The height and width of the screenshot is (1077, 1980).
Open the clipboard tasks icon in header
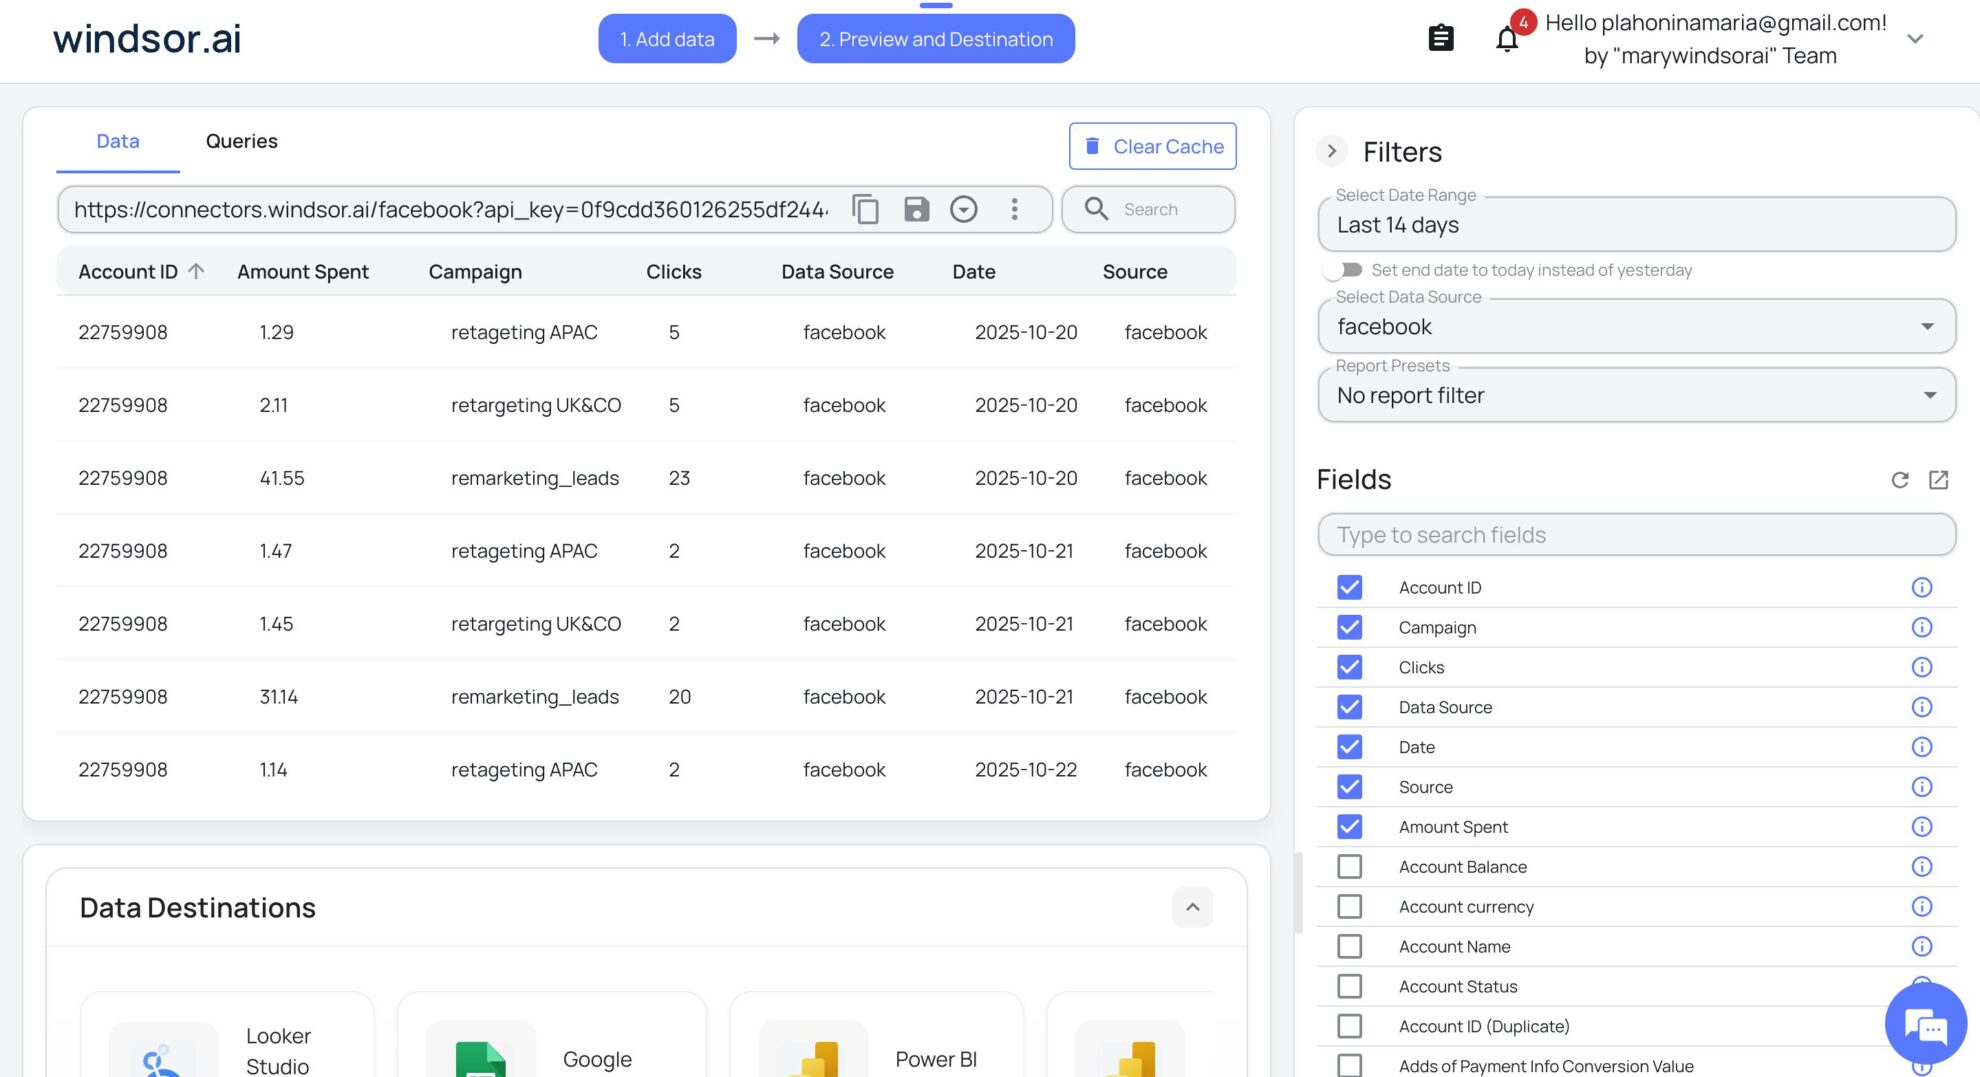(x=1440, y=38)
